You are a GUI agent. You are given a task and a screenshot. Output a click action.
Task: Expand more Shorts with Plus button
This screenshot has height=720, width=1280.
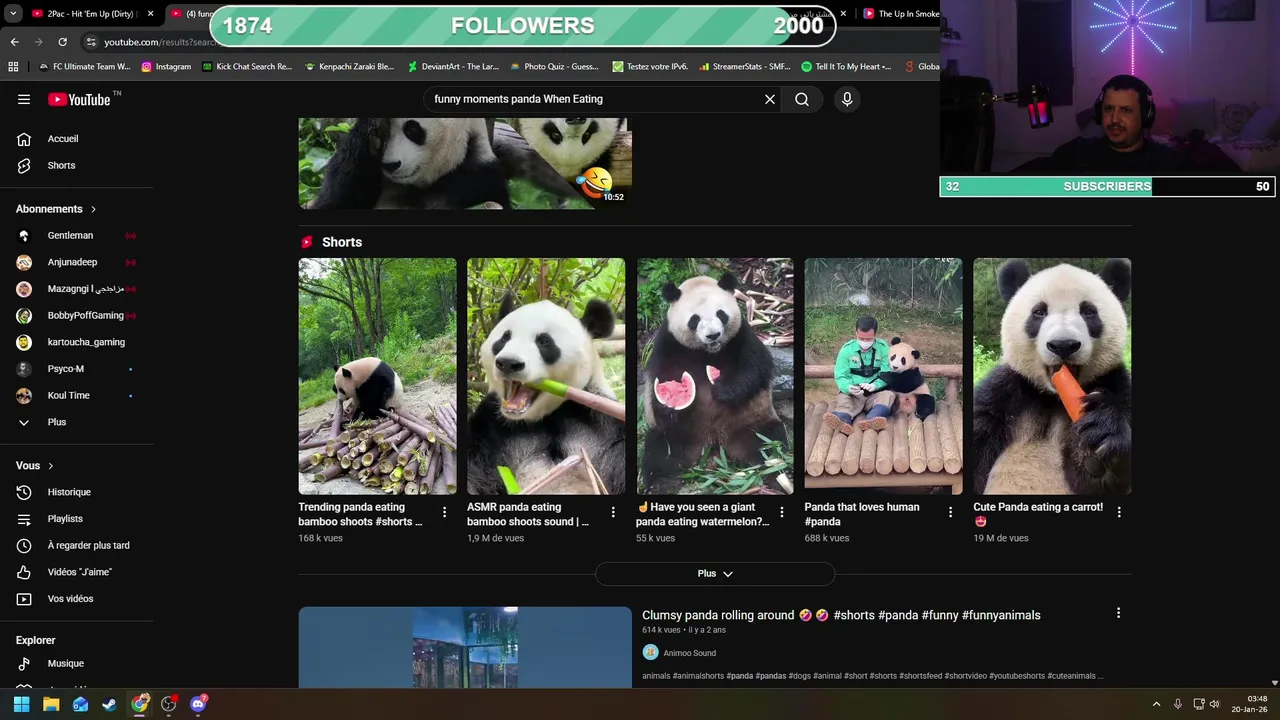pyautogui.click(x=715, y=574)
